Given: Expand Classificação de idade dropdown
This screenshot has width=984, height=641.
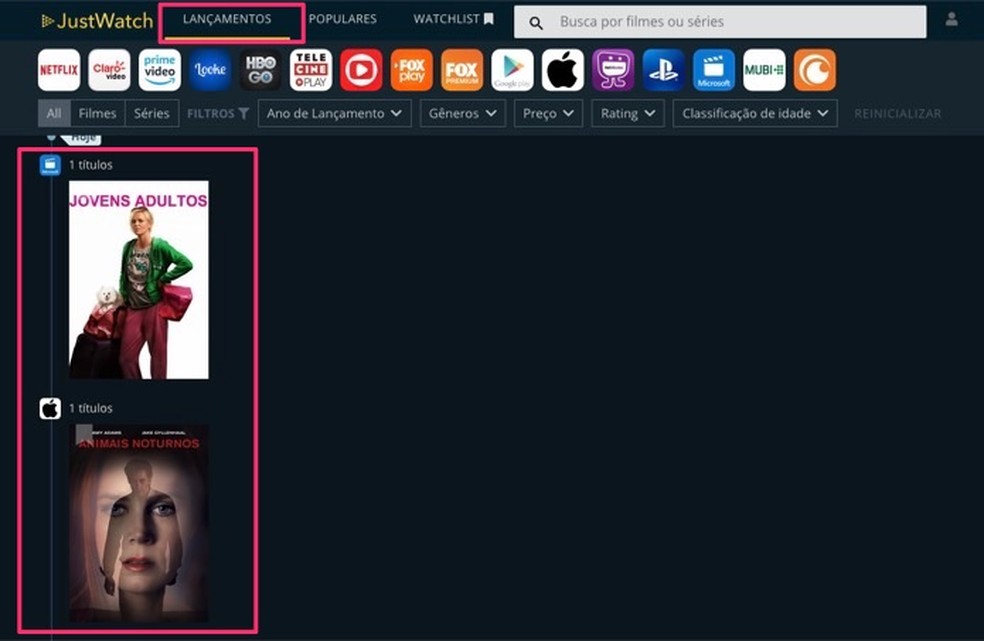Looking at the screenshot, I should [x=755, y=114].
